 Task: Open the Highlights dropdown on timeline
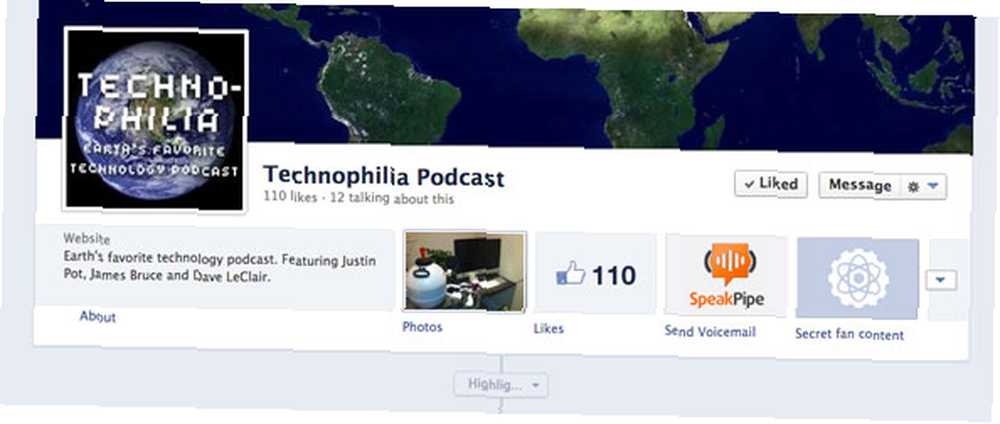[x=501, y=384]
